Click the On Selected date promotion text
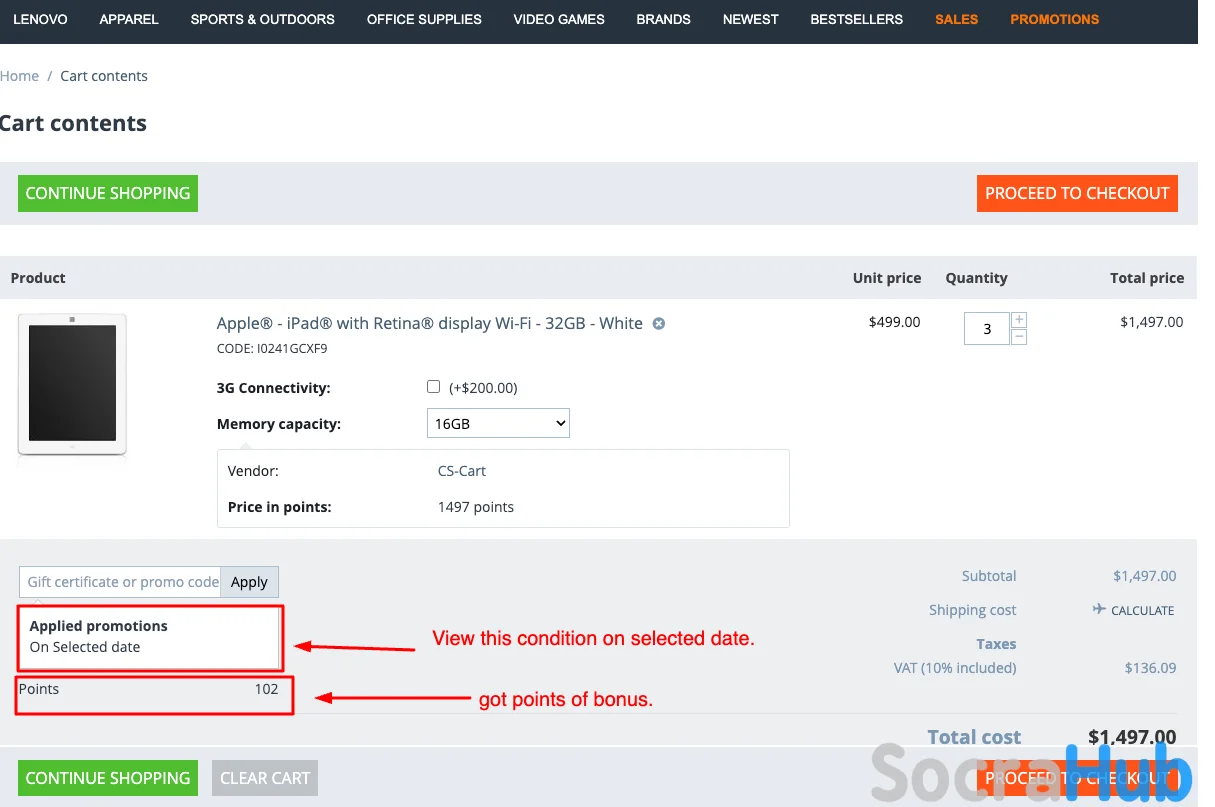Viewport: 1215px width, 807px height. click(85, 647)
